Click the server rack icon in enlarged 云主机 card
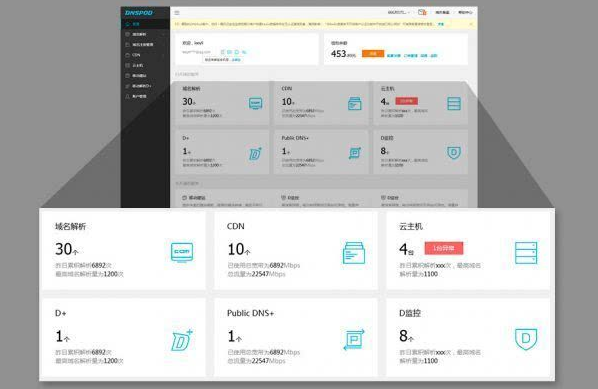 [526, 253]
